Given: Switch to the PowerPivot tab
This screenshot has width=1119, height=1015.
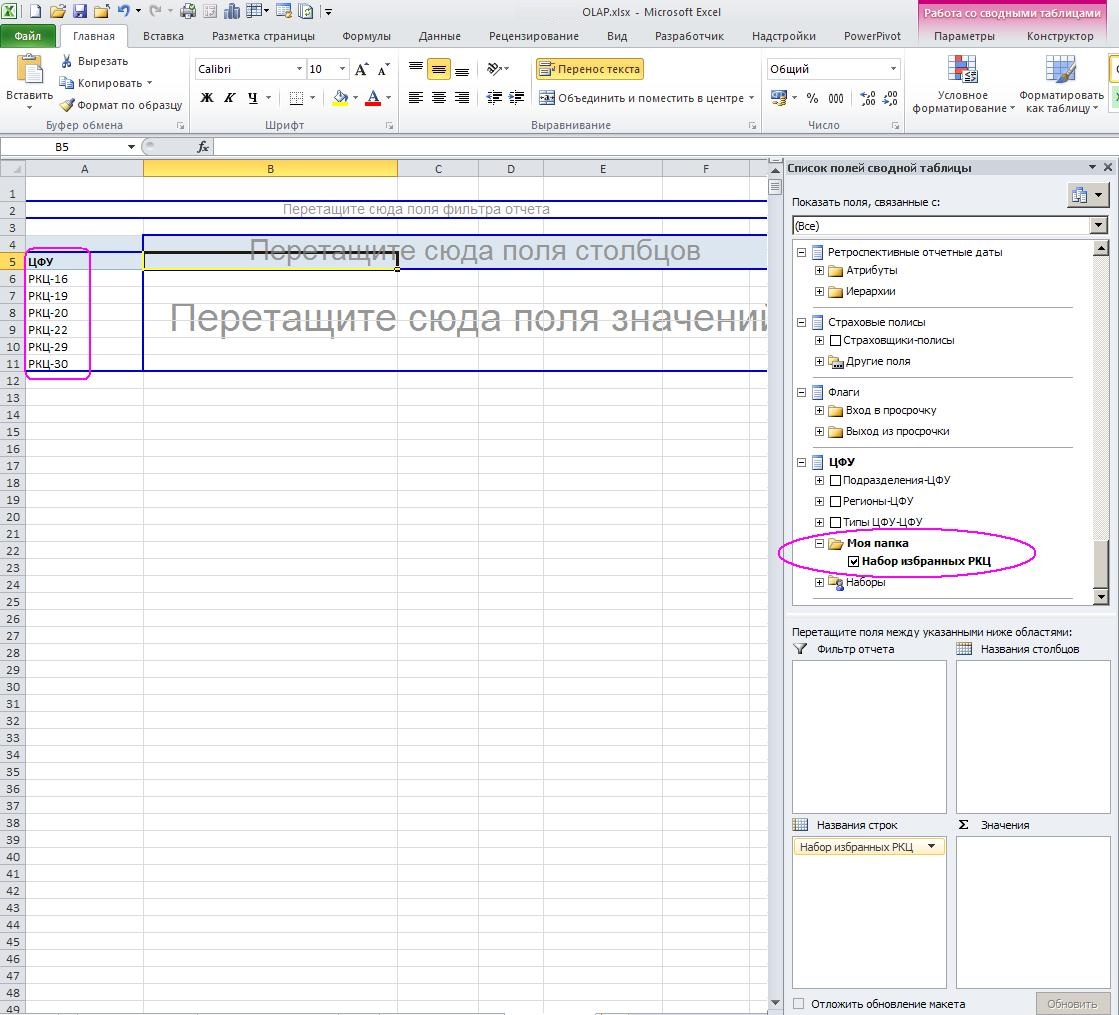Looking at the screenshot, I should pos(872,36).
